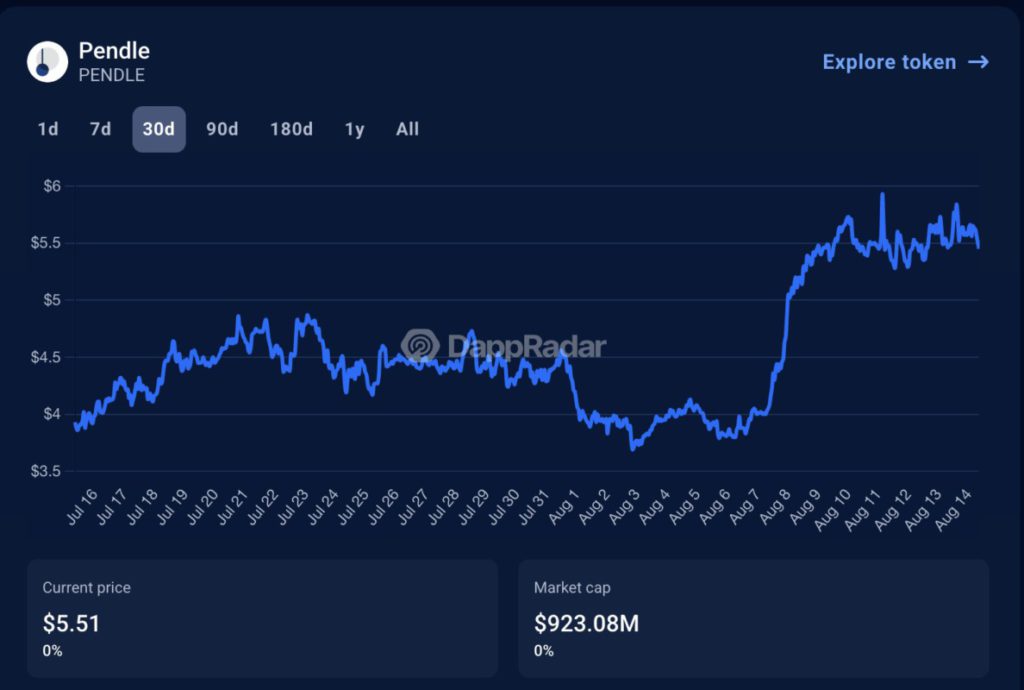Click the Aug 11 price spike on chart
1024x690 pixels.
[882, 196]
